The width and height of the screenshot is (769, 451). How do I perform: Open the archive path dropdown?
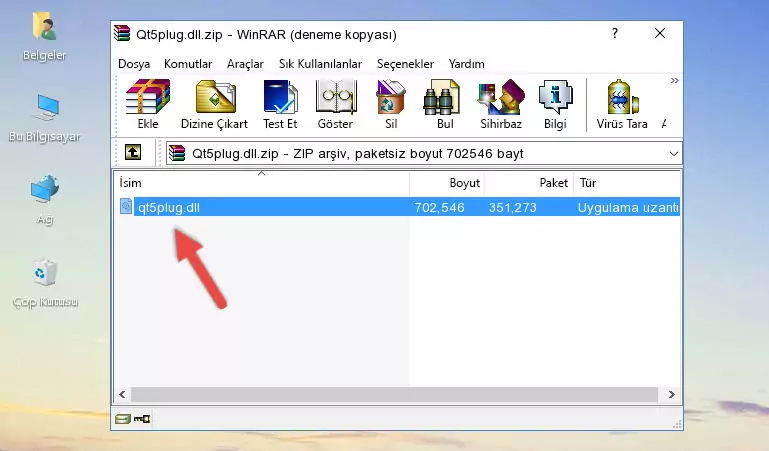[673, 153]
